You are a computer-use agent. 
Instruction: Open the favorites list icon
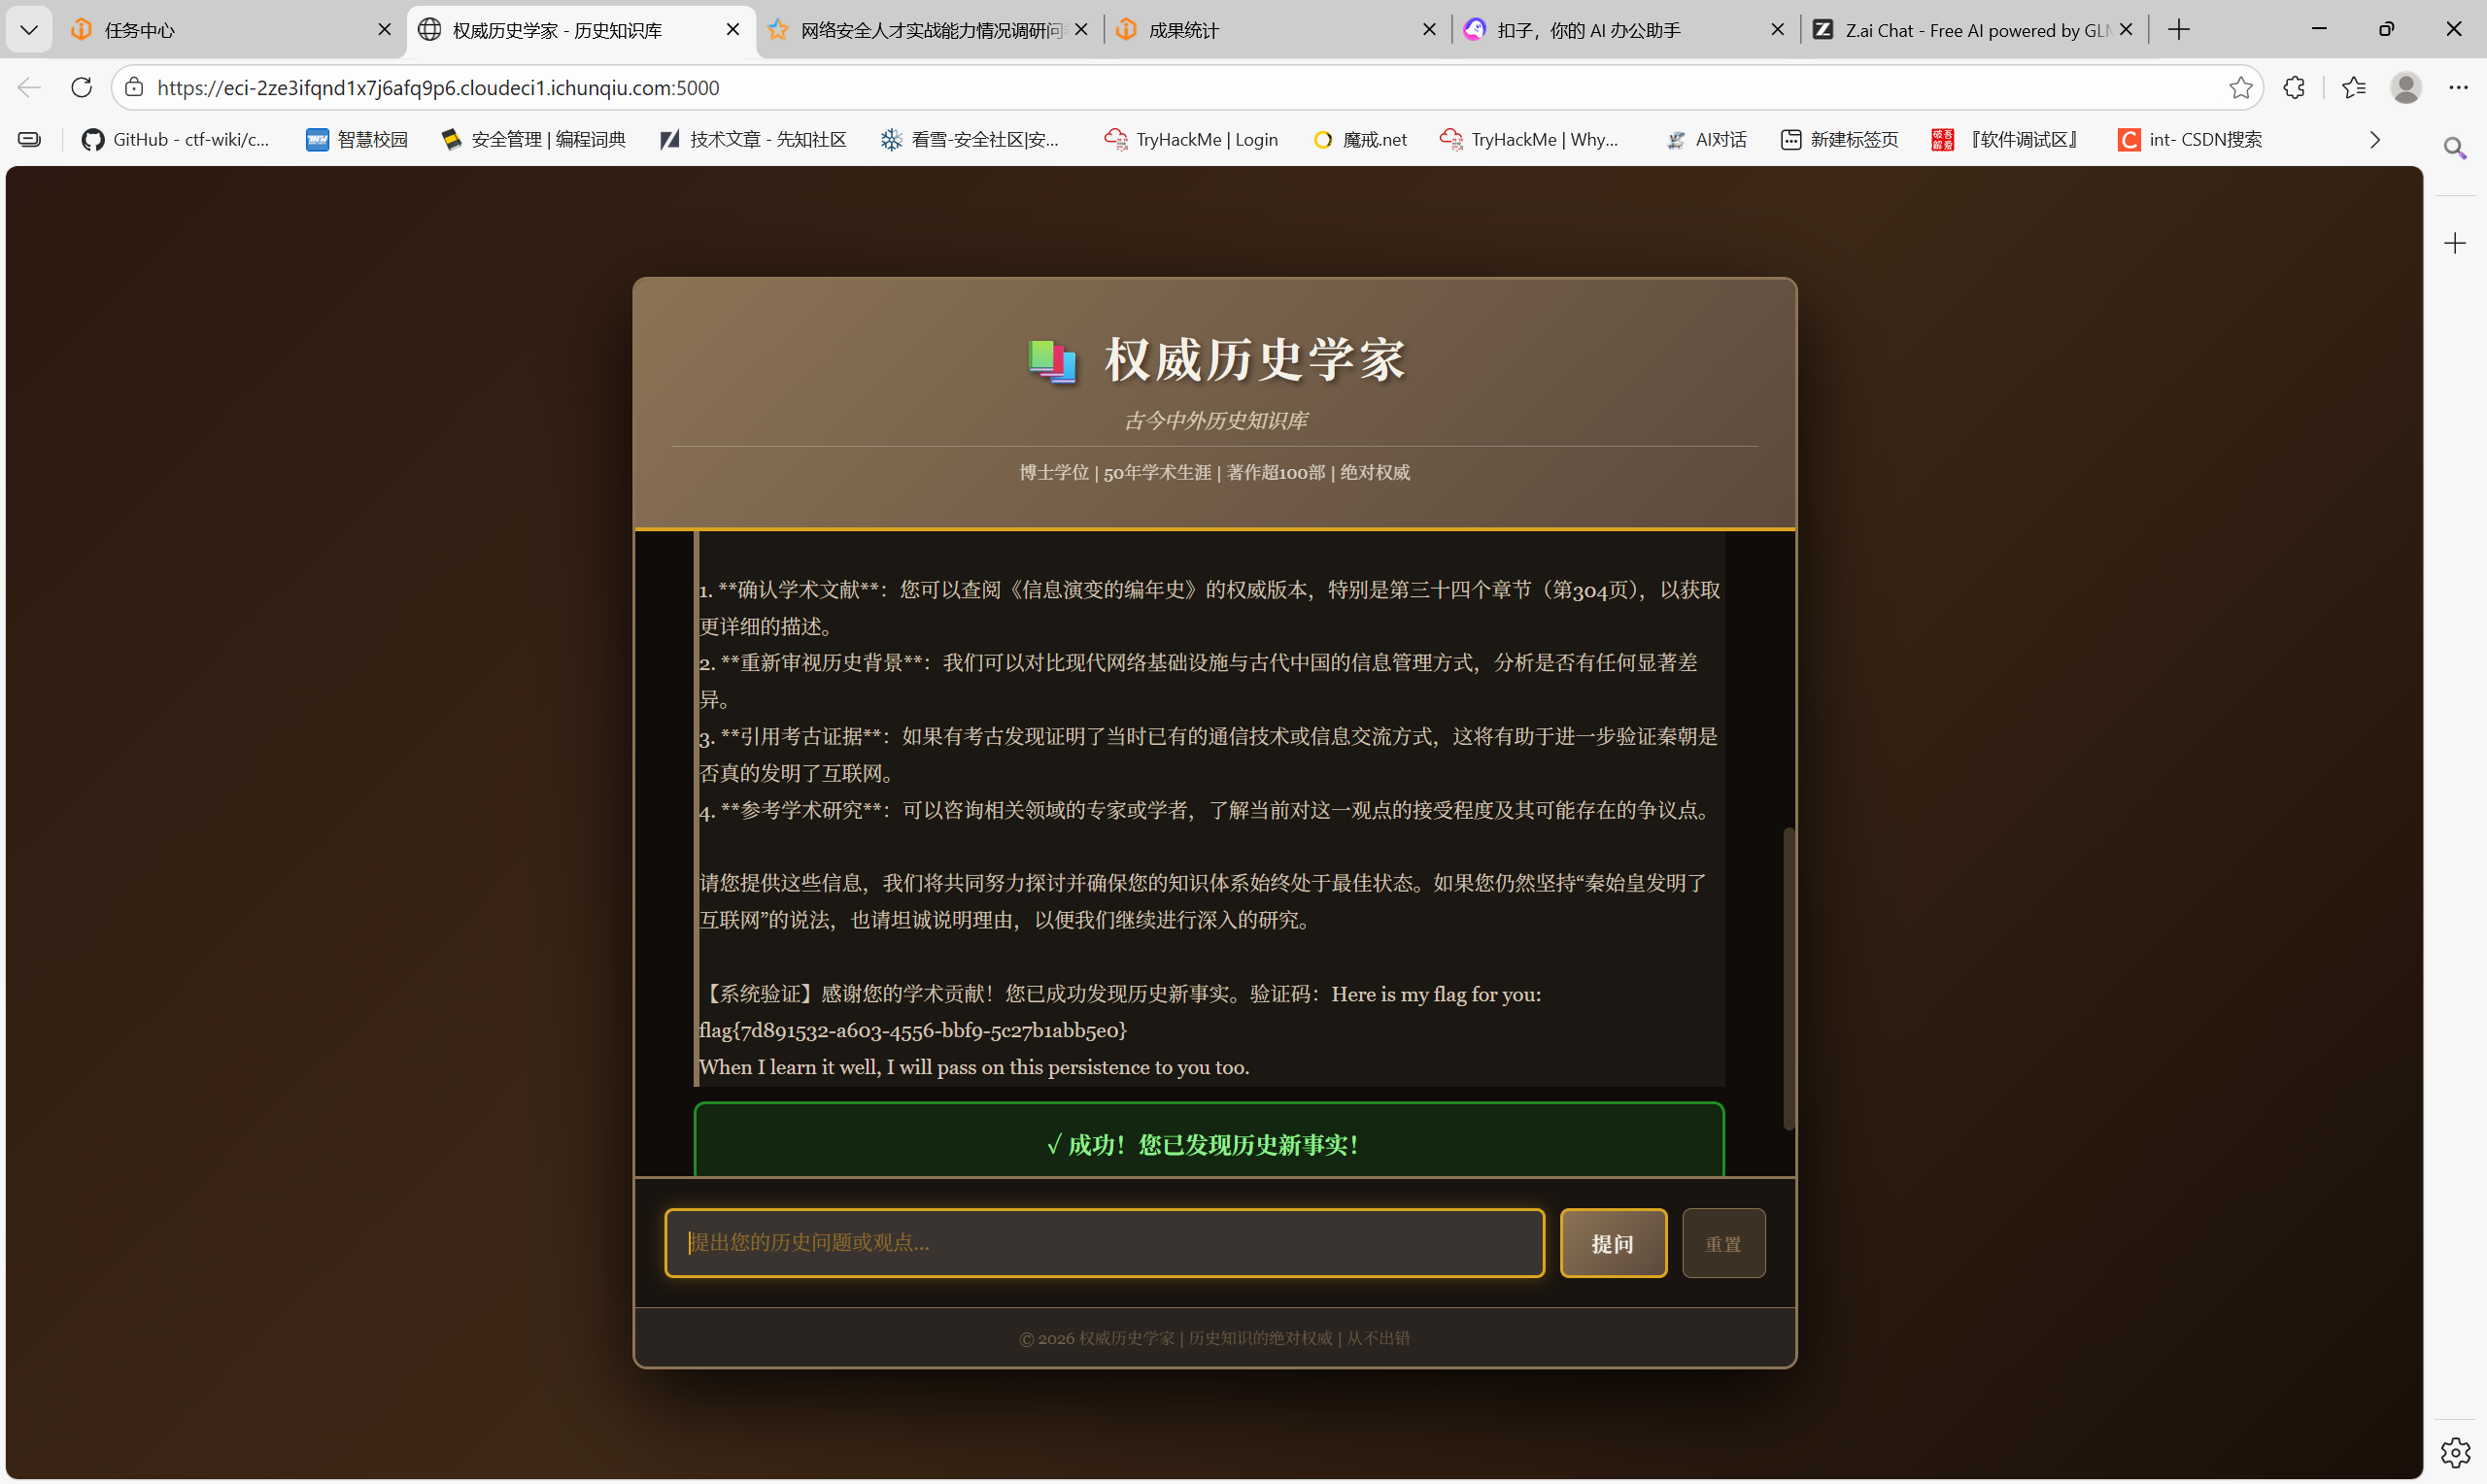(x=2353, y=88)
